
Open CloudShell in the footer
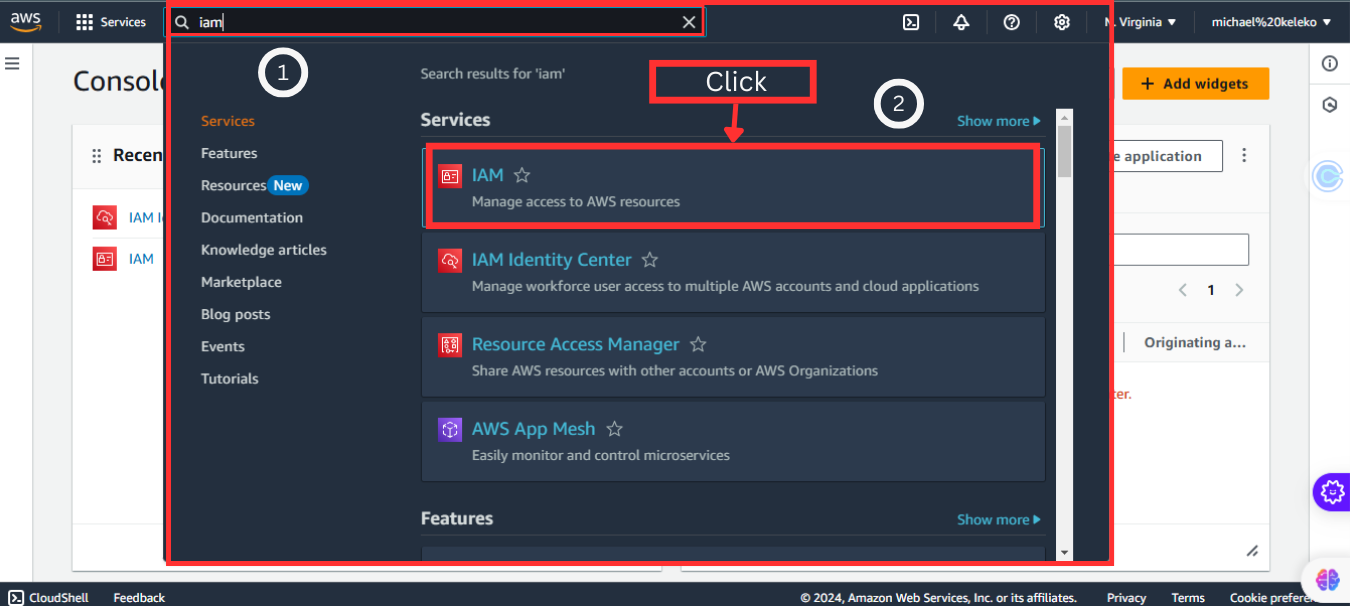click(x=49, y=598)
